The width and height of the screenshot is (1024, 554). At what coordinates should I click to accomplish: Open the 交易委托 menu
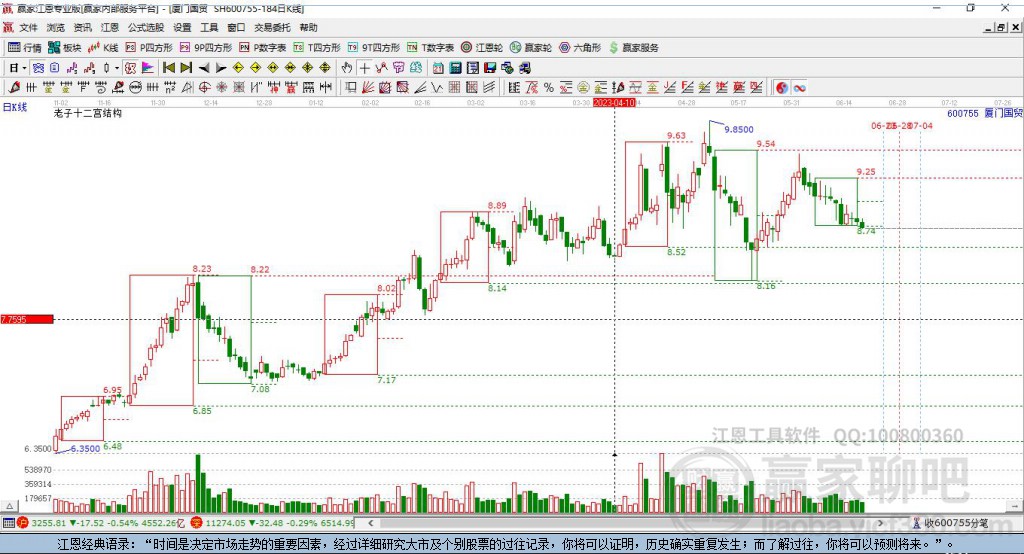pyautogui.click(x=272, y=27)
